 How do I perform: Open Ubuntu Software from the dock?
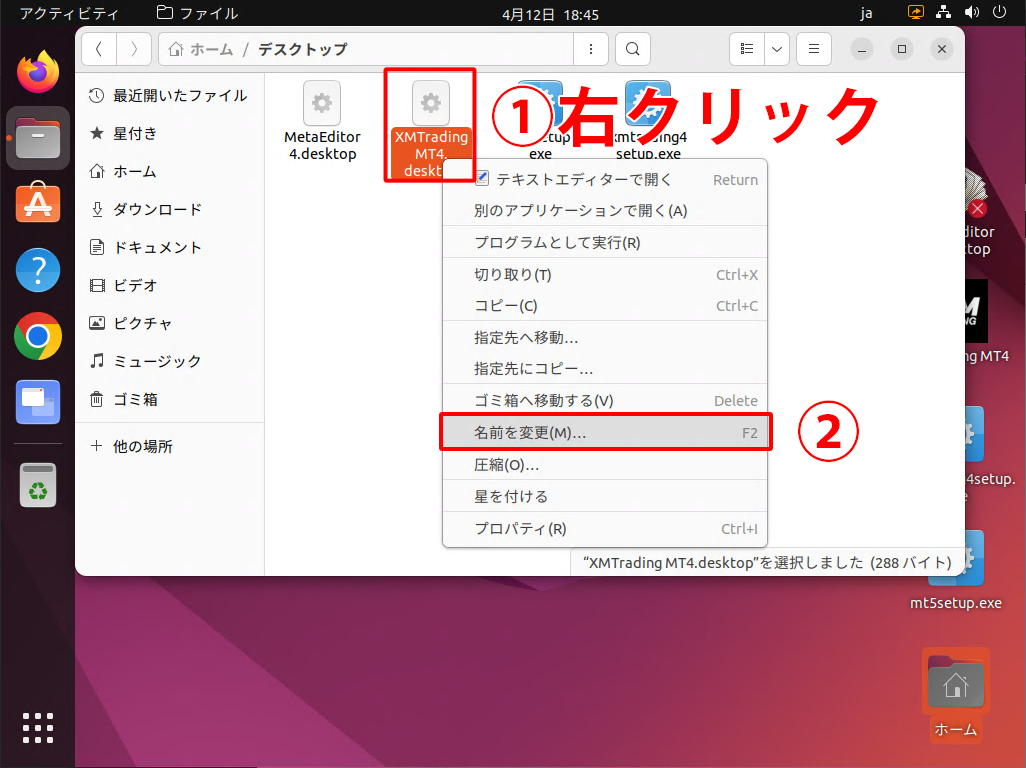pos(38,204)
